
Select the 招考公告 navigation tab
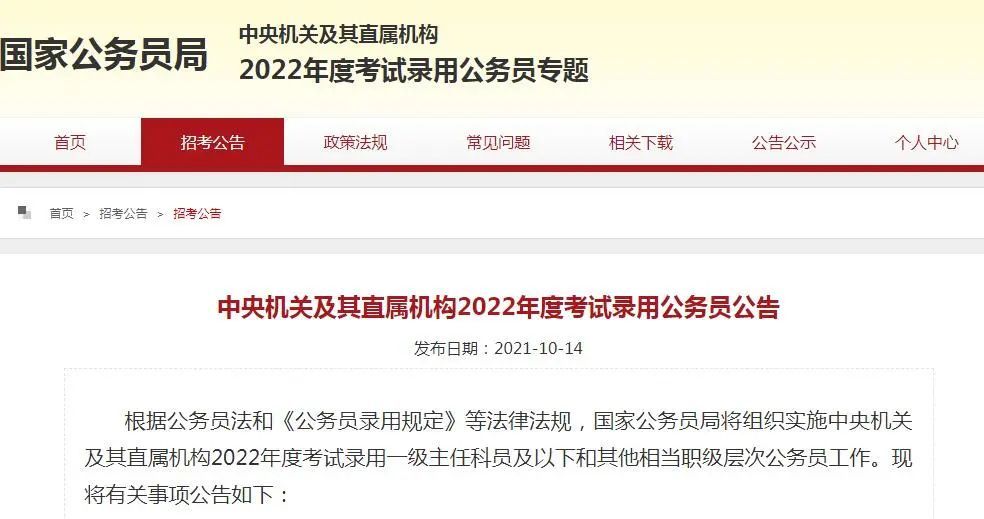coord(212,142)
